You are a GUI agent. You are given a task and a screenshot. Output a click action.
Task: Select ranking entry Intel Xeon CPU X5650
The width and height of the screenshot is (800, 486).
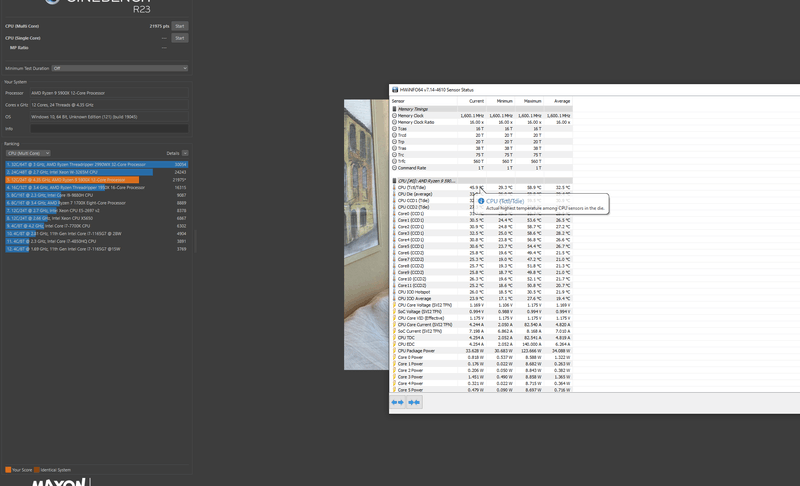(x=96, y=218)
